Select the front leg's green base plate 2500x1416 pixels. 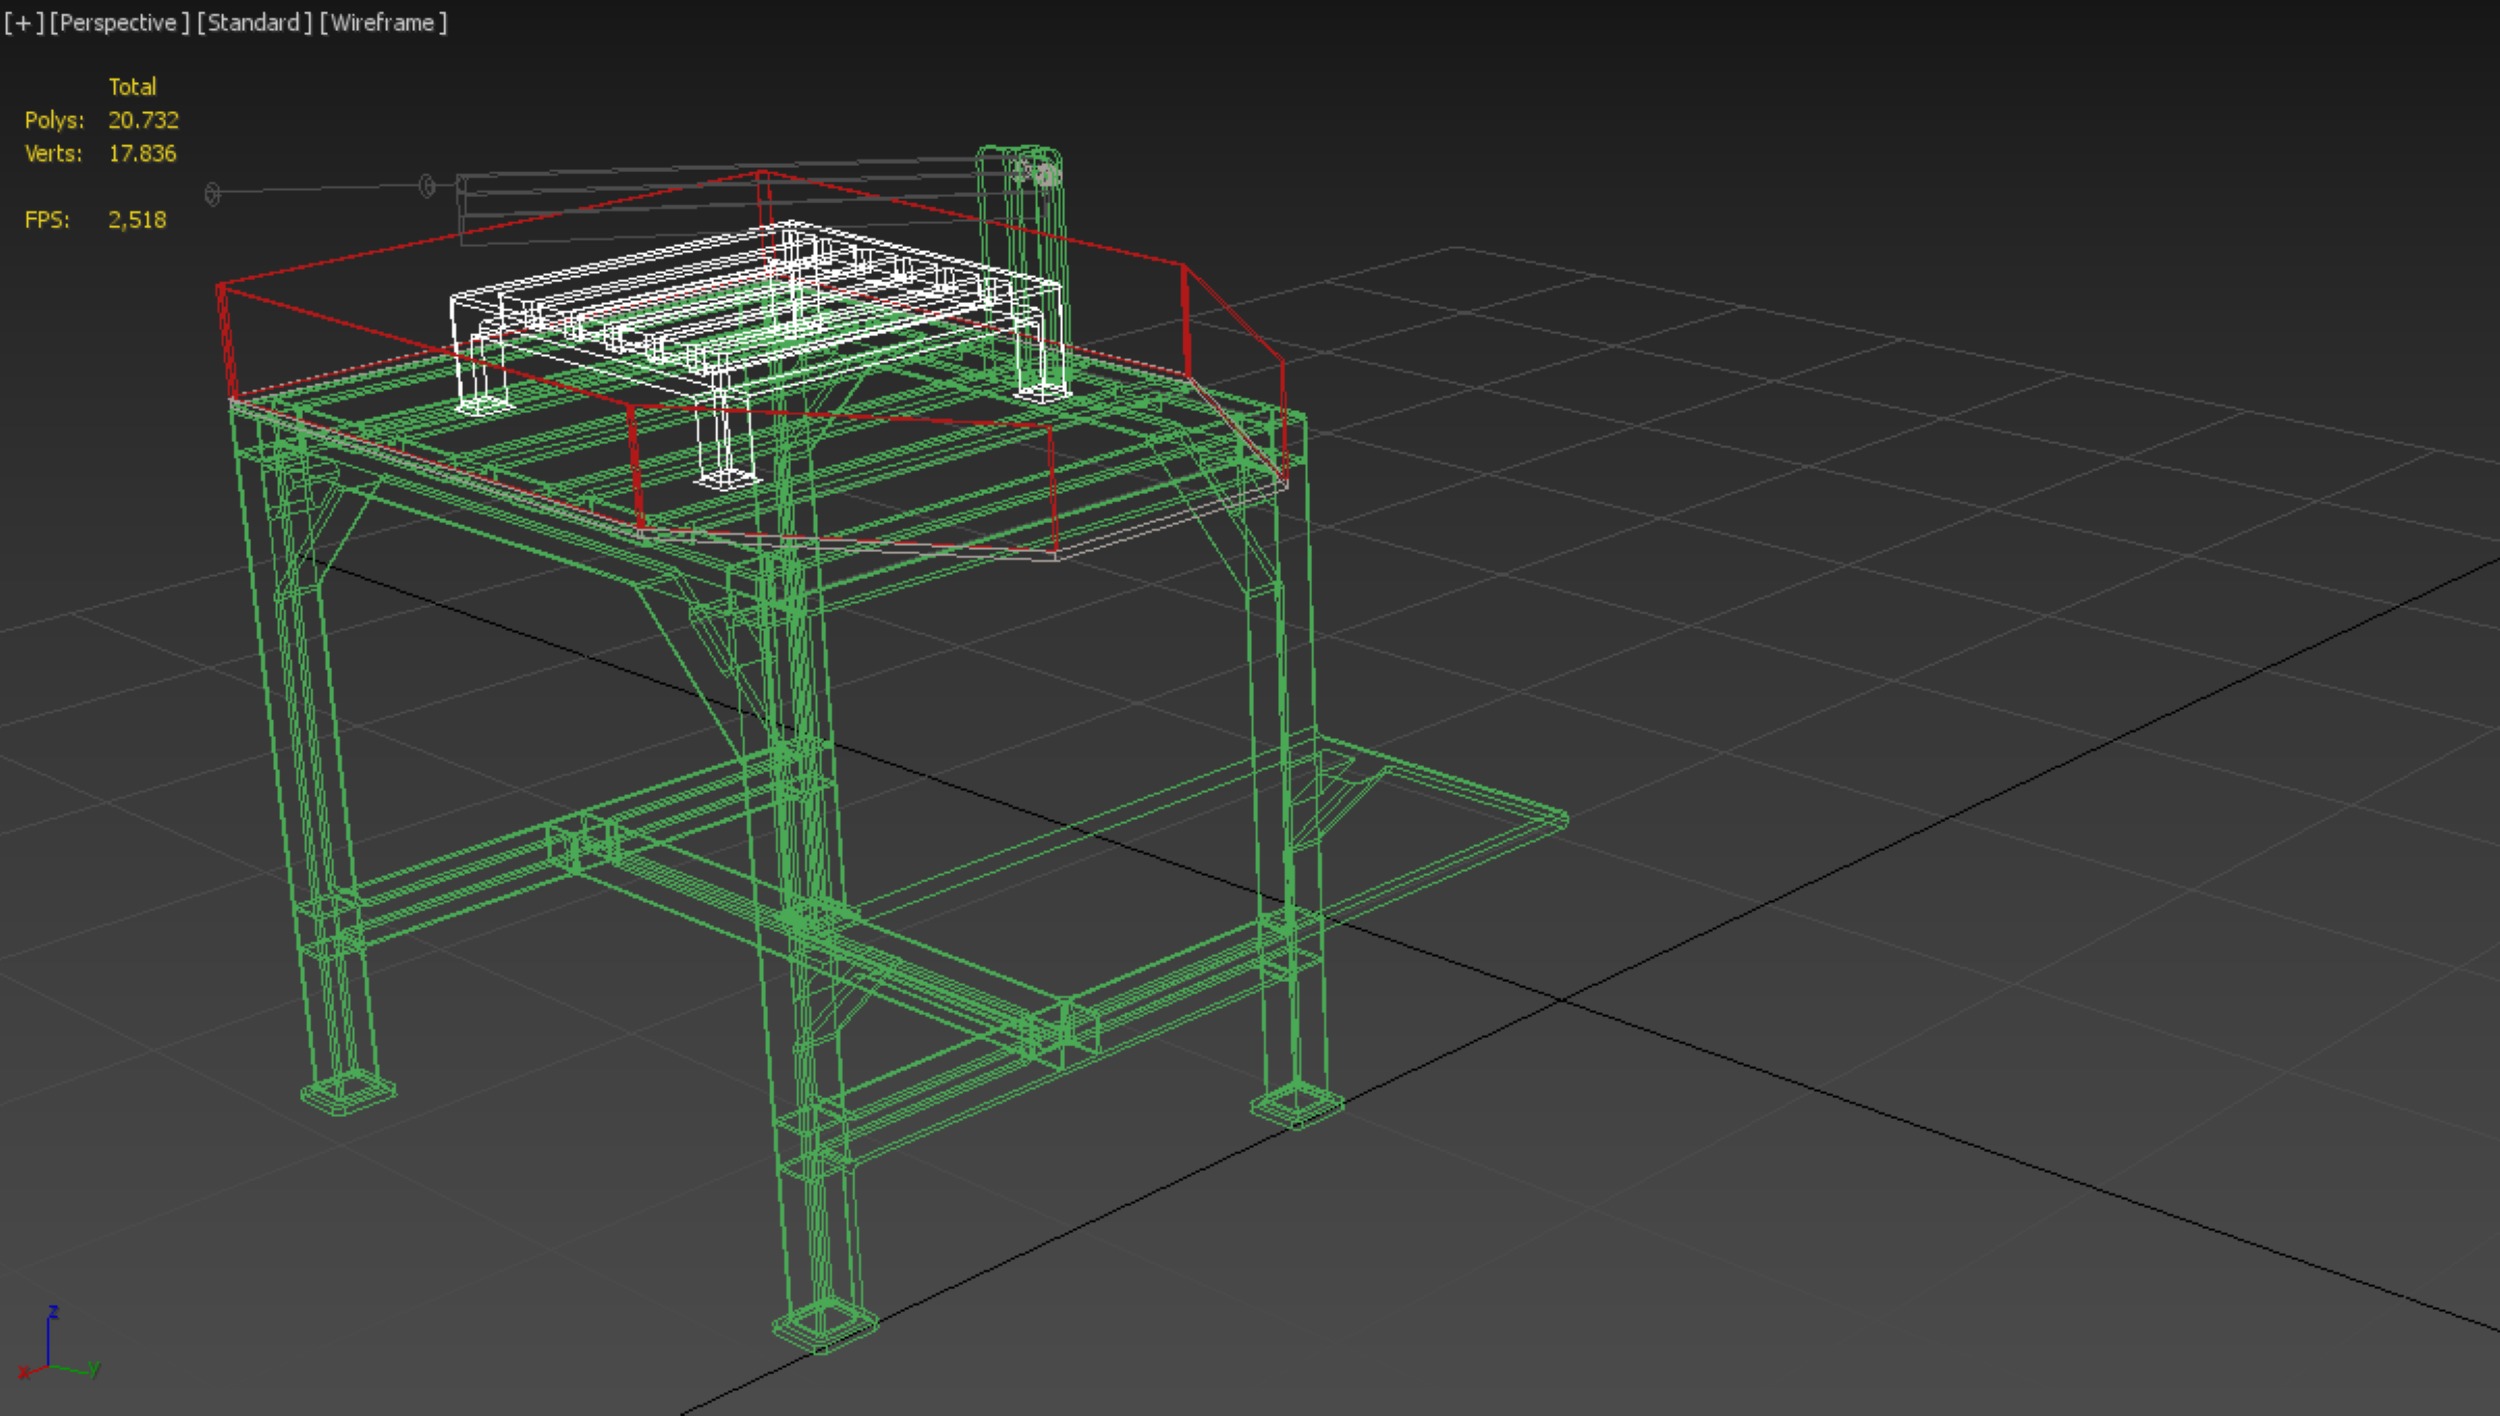pos(825,1325)
